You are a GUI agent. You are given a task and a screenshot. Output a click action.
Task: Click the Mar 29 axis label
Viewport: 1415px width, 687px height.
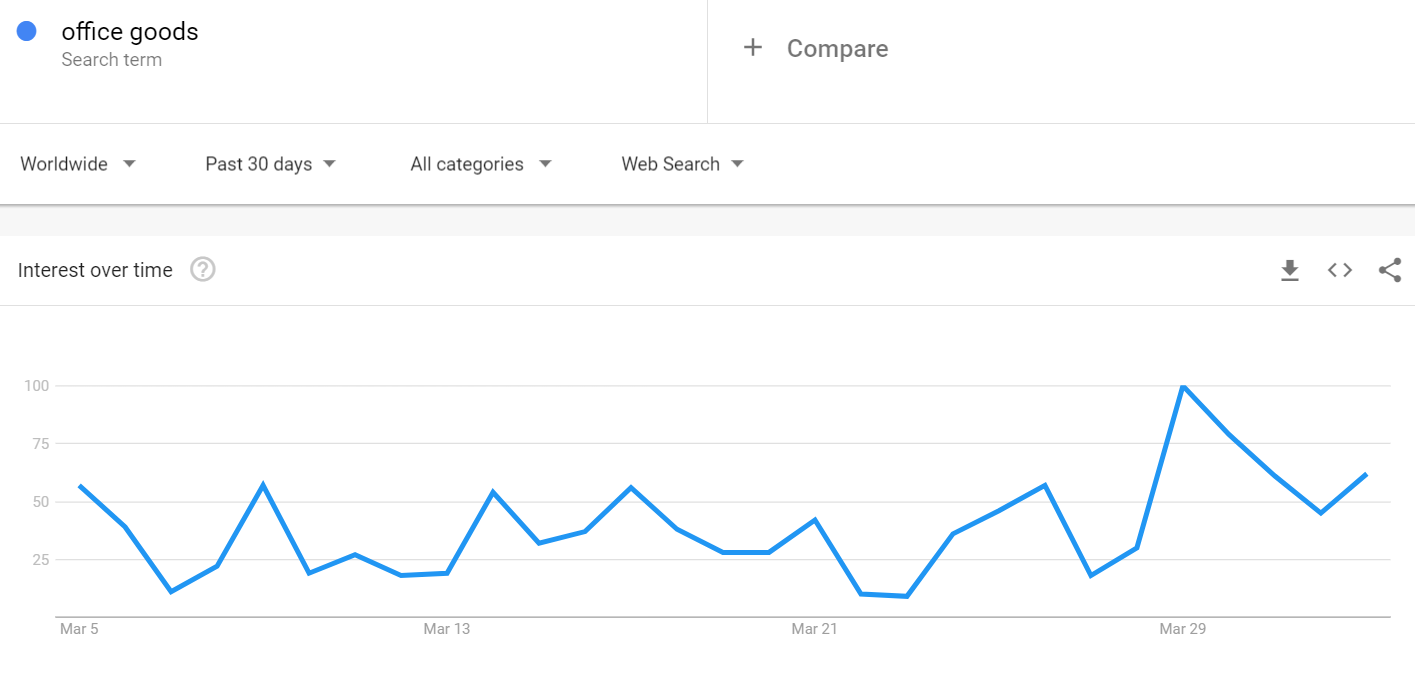point(1182,629)
